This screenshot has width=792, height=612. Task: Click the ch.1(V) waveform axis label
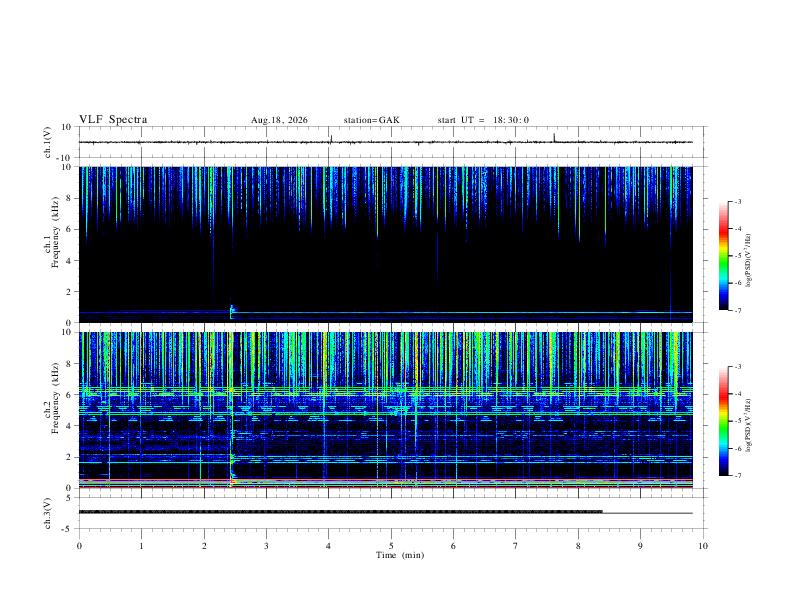[48, 142]
